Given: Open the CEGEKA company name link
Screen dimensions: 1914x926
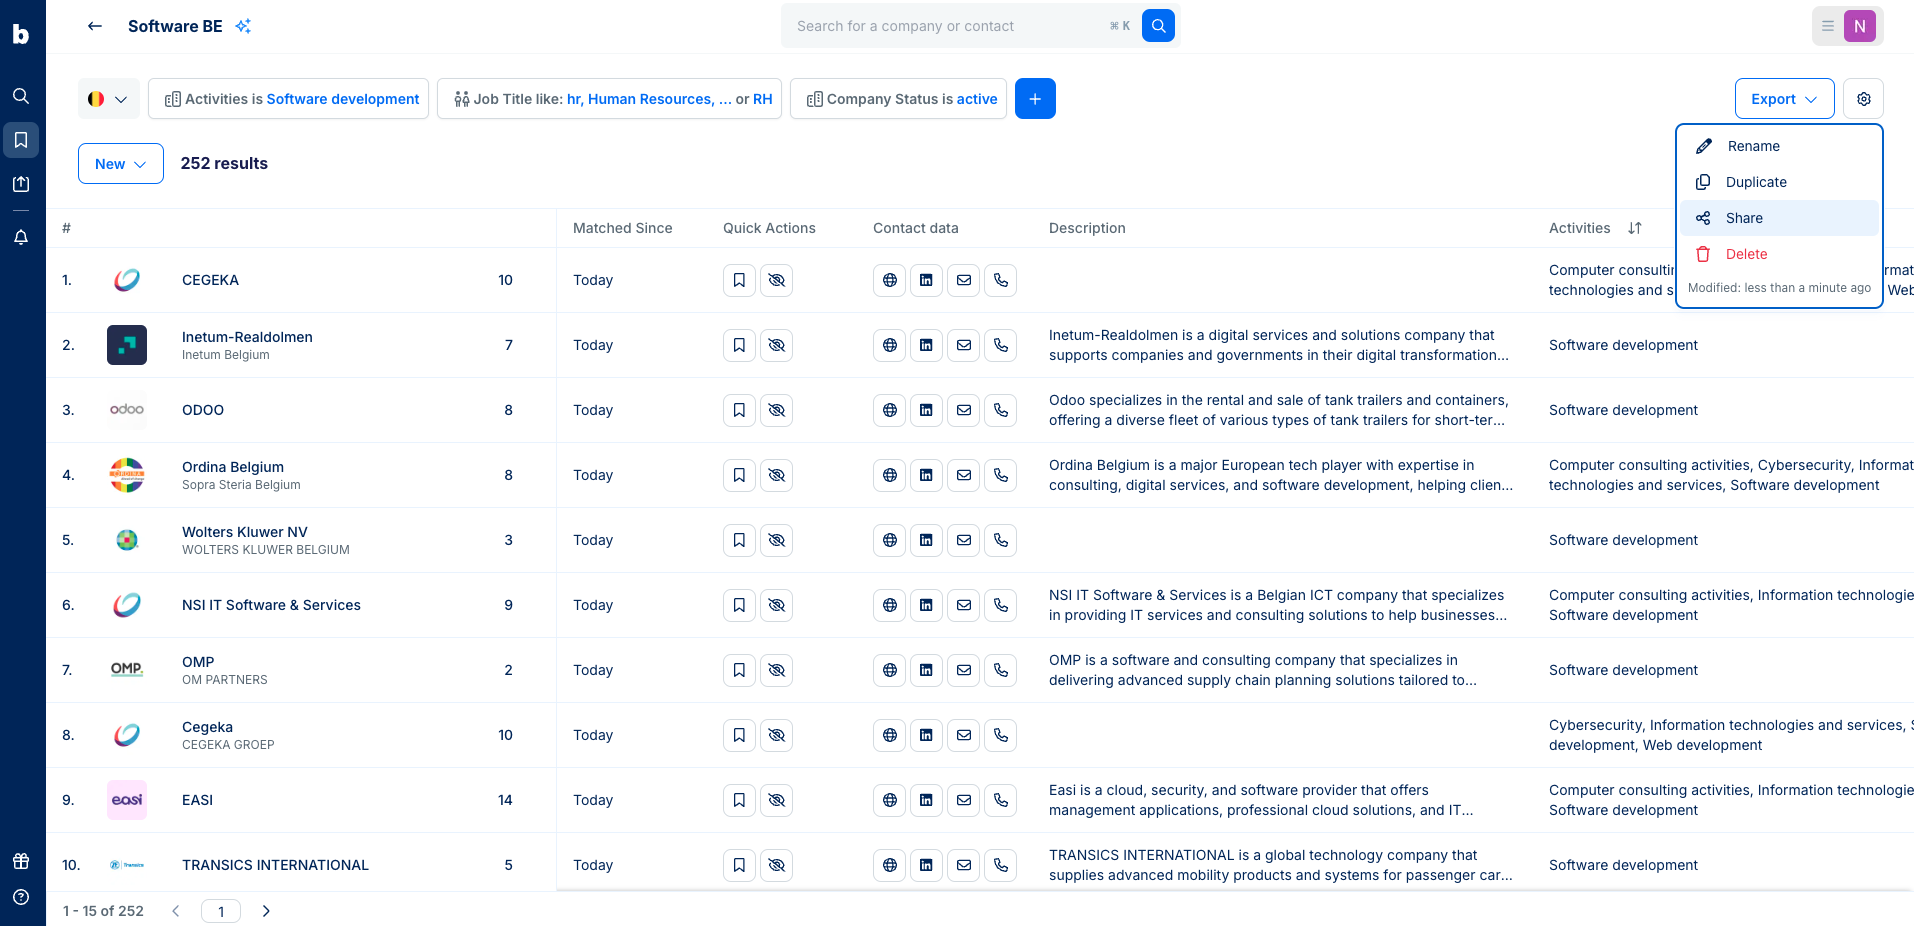Looking at the screenshot, I should click(x=210, y=280).
